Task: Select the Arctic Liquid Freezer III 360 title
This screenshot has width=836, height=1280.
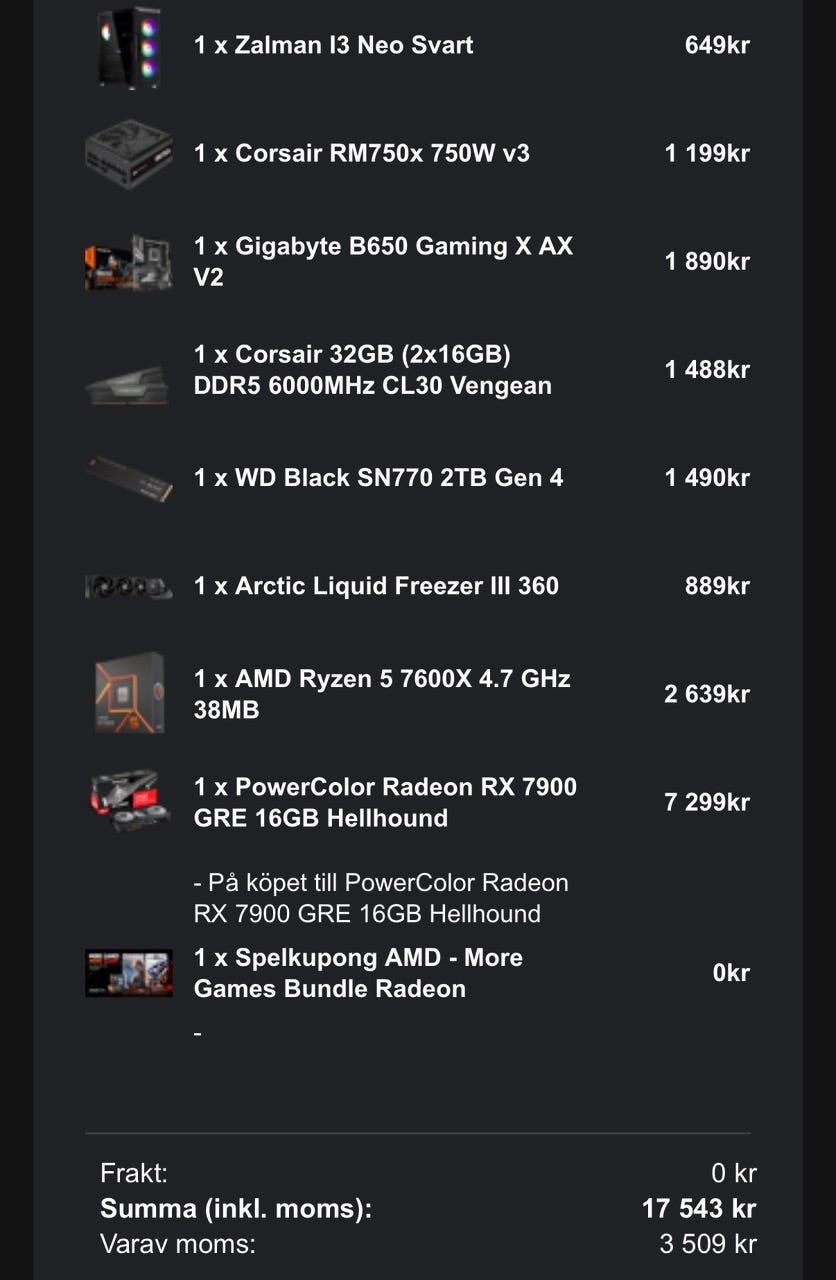Action: point(376,586)
